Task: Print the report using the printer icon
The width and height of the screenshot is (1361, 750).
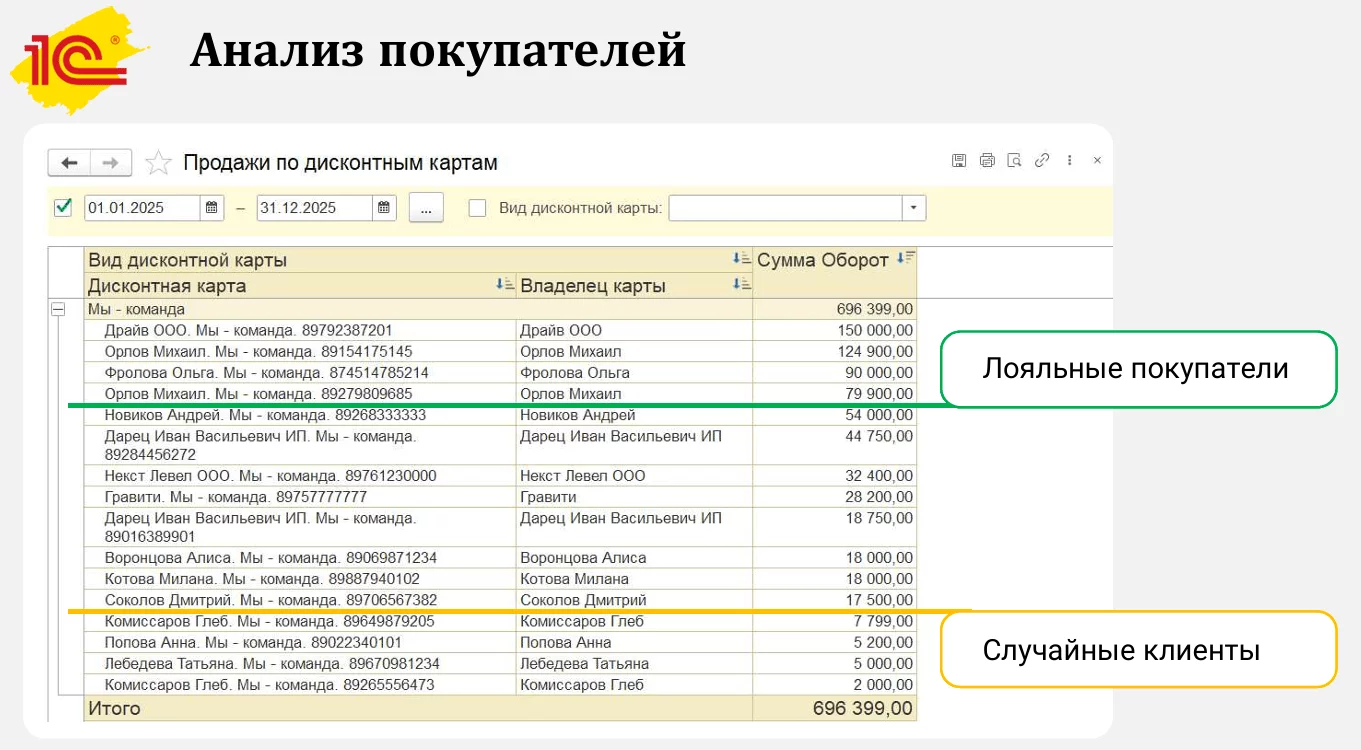Action: 987,160
